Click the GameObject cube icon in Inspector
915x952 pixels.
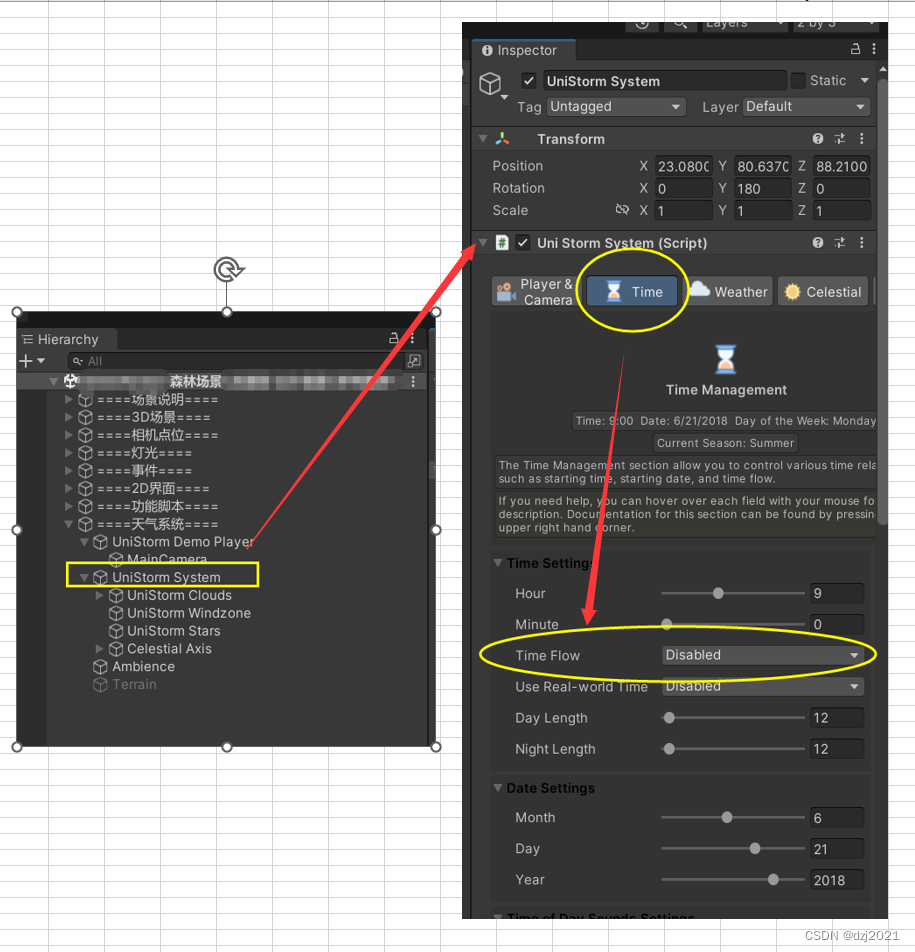point(490,83)
